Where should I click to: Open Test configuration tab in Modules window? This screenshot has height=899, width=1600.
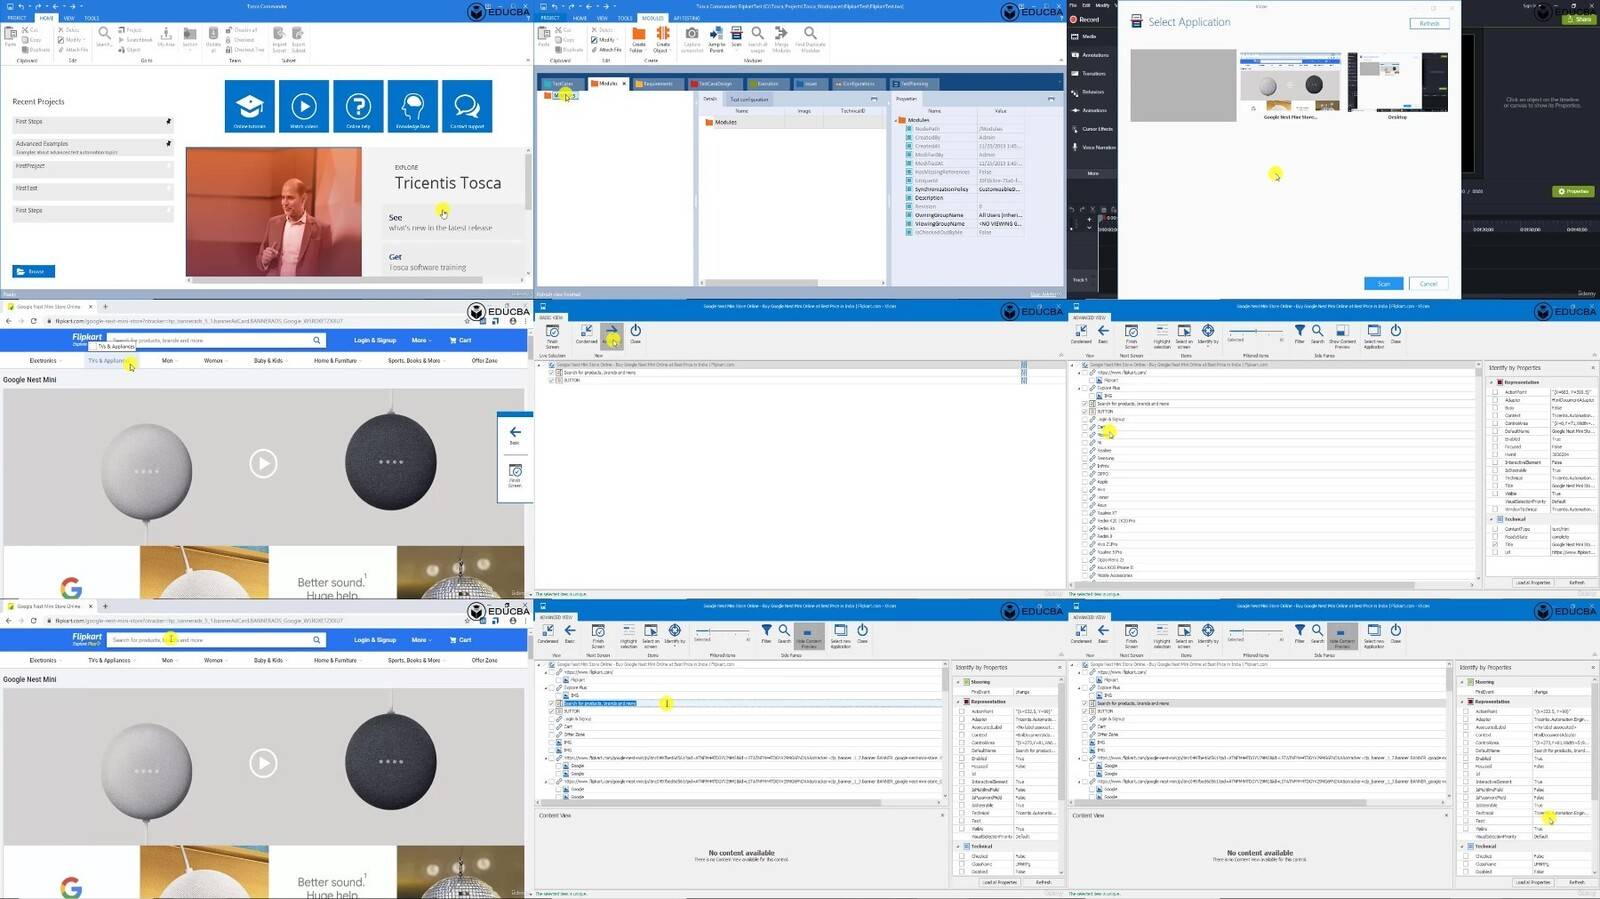point(748,99)
